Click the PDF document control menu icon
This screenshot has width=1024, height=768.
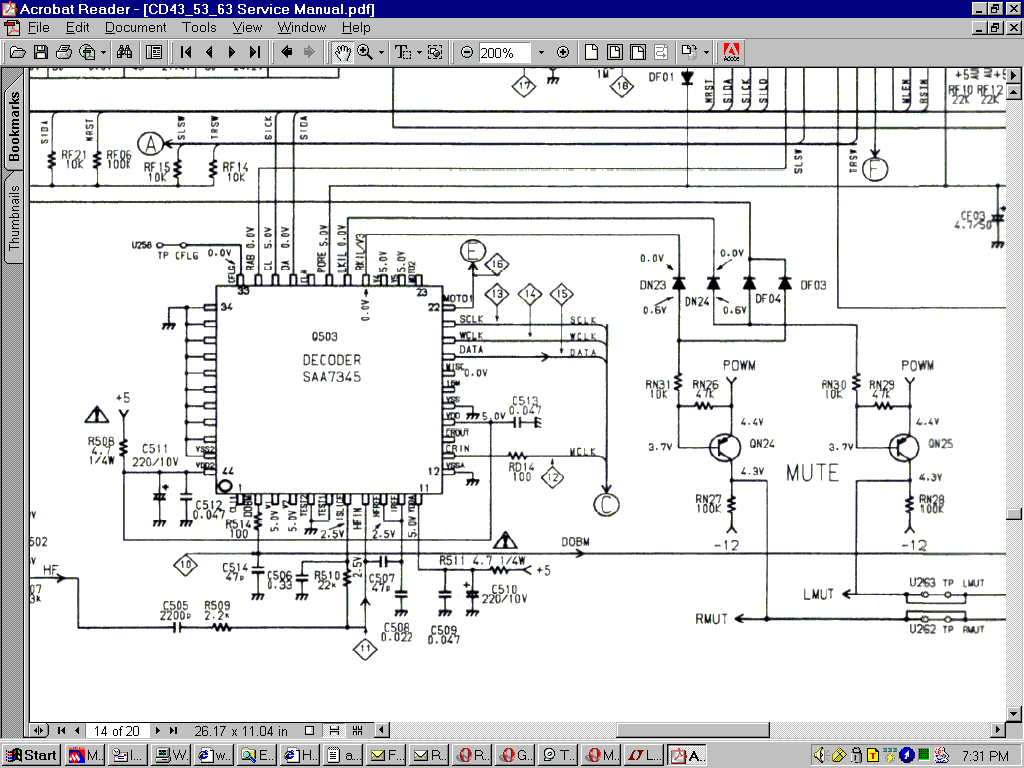point(12,27)
